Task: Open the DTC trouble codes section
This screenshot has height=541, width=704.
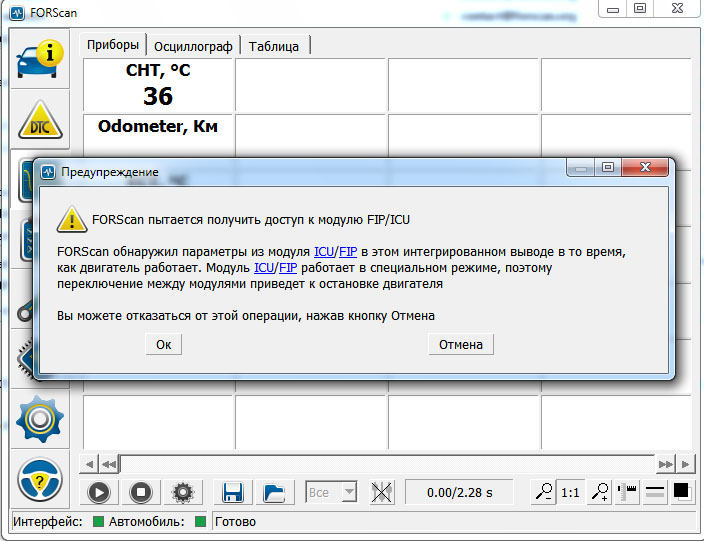Action: click(x=40, y=120)
